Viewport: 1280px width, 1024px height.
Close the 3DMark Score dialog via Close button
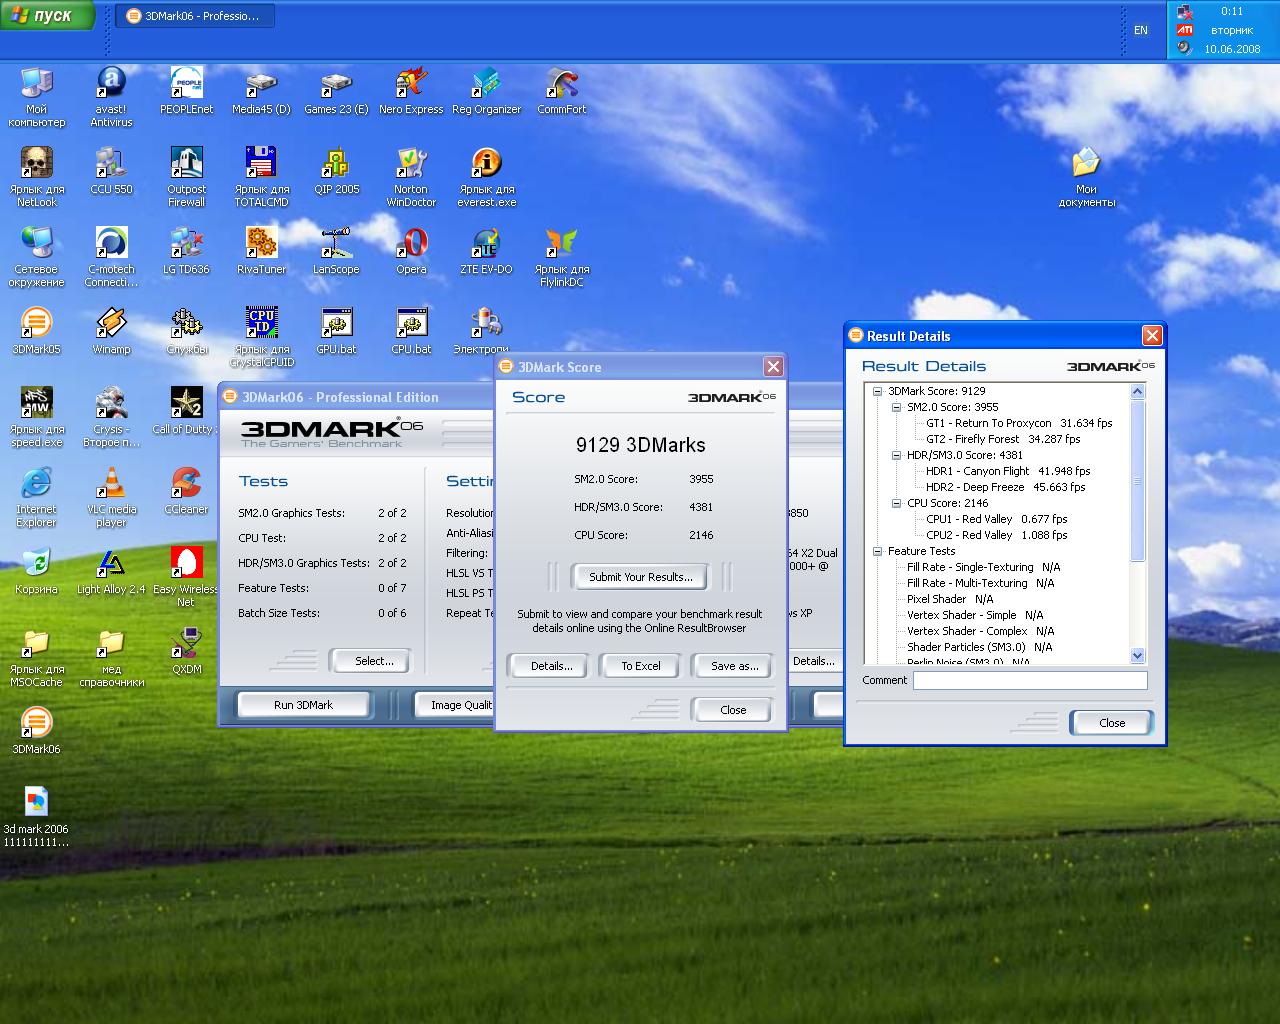(733, 710)
